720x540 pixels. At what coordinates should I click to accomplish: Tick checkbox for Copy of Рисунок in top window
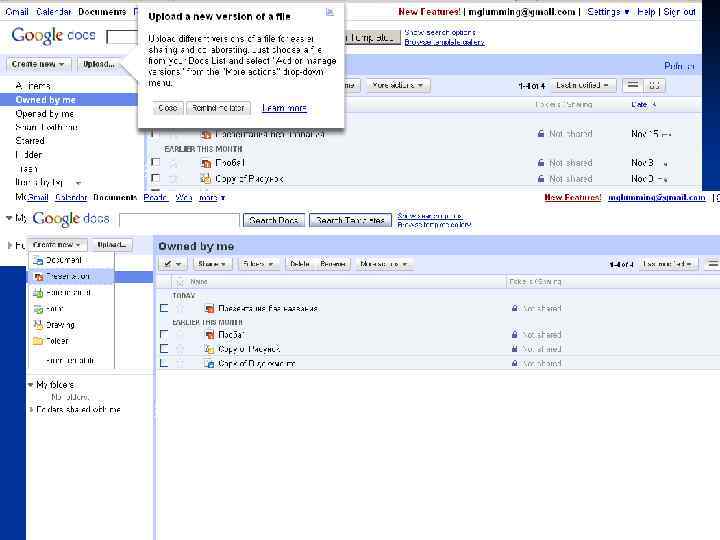(x=156, y=178)
